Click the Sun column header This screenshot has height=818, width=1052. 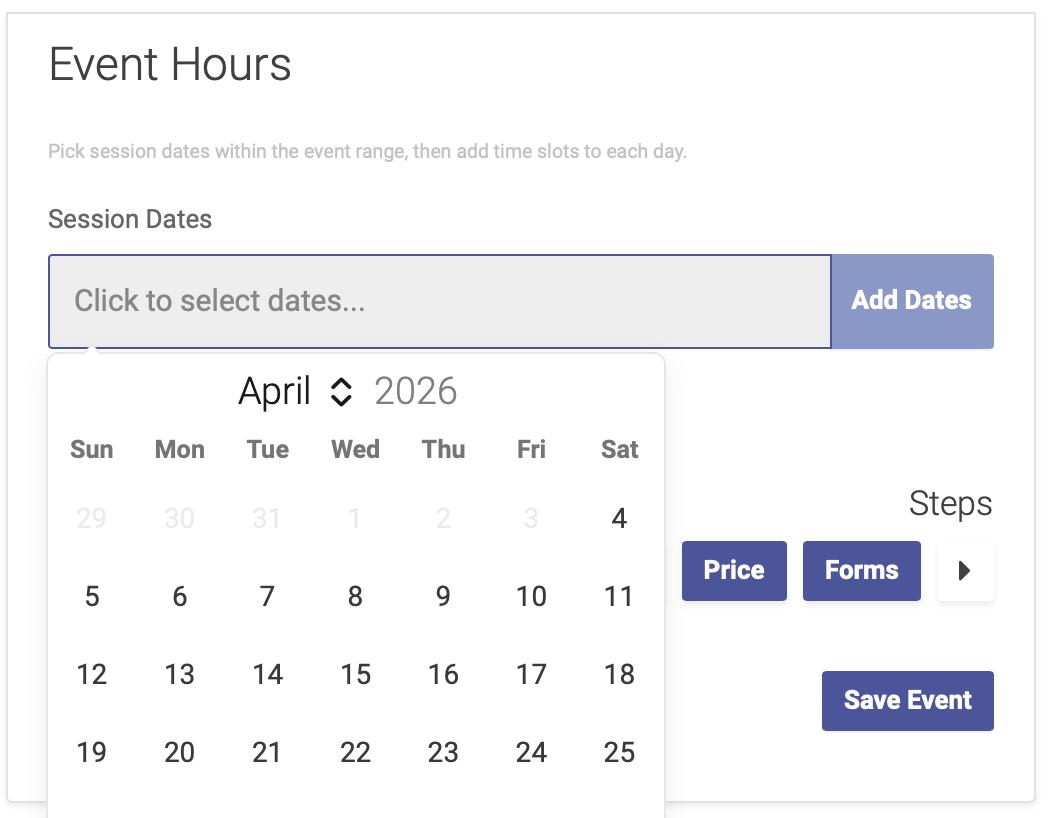coord(91,449)
